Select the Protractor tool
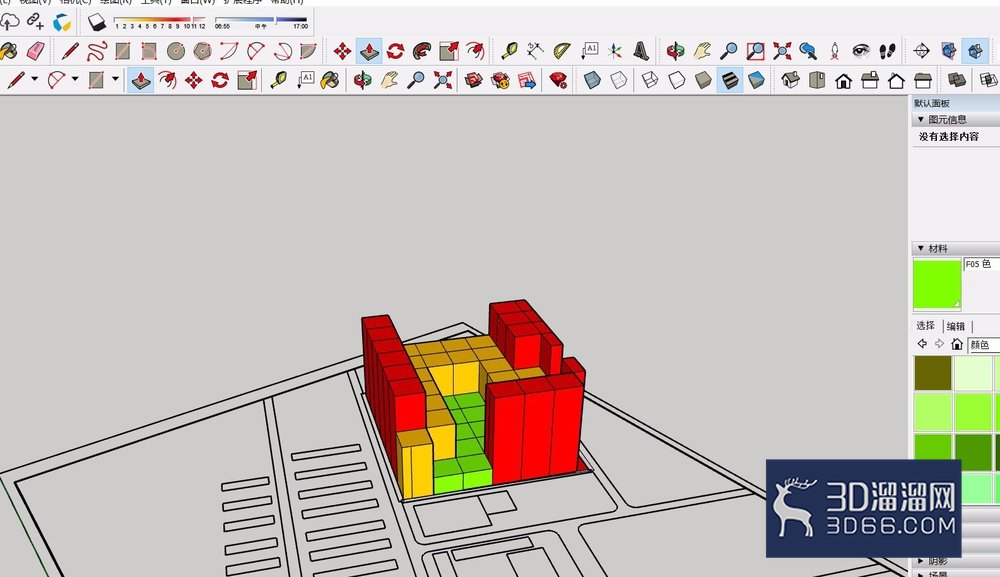Image resolution: width=1000 pixels, height=577 pixels. pos(561,51)
